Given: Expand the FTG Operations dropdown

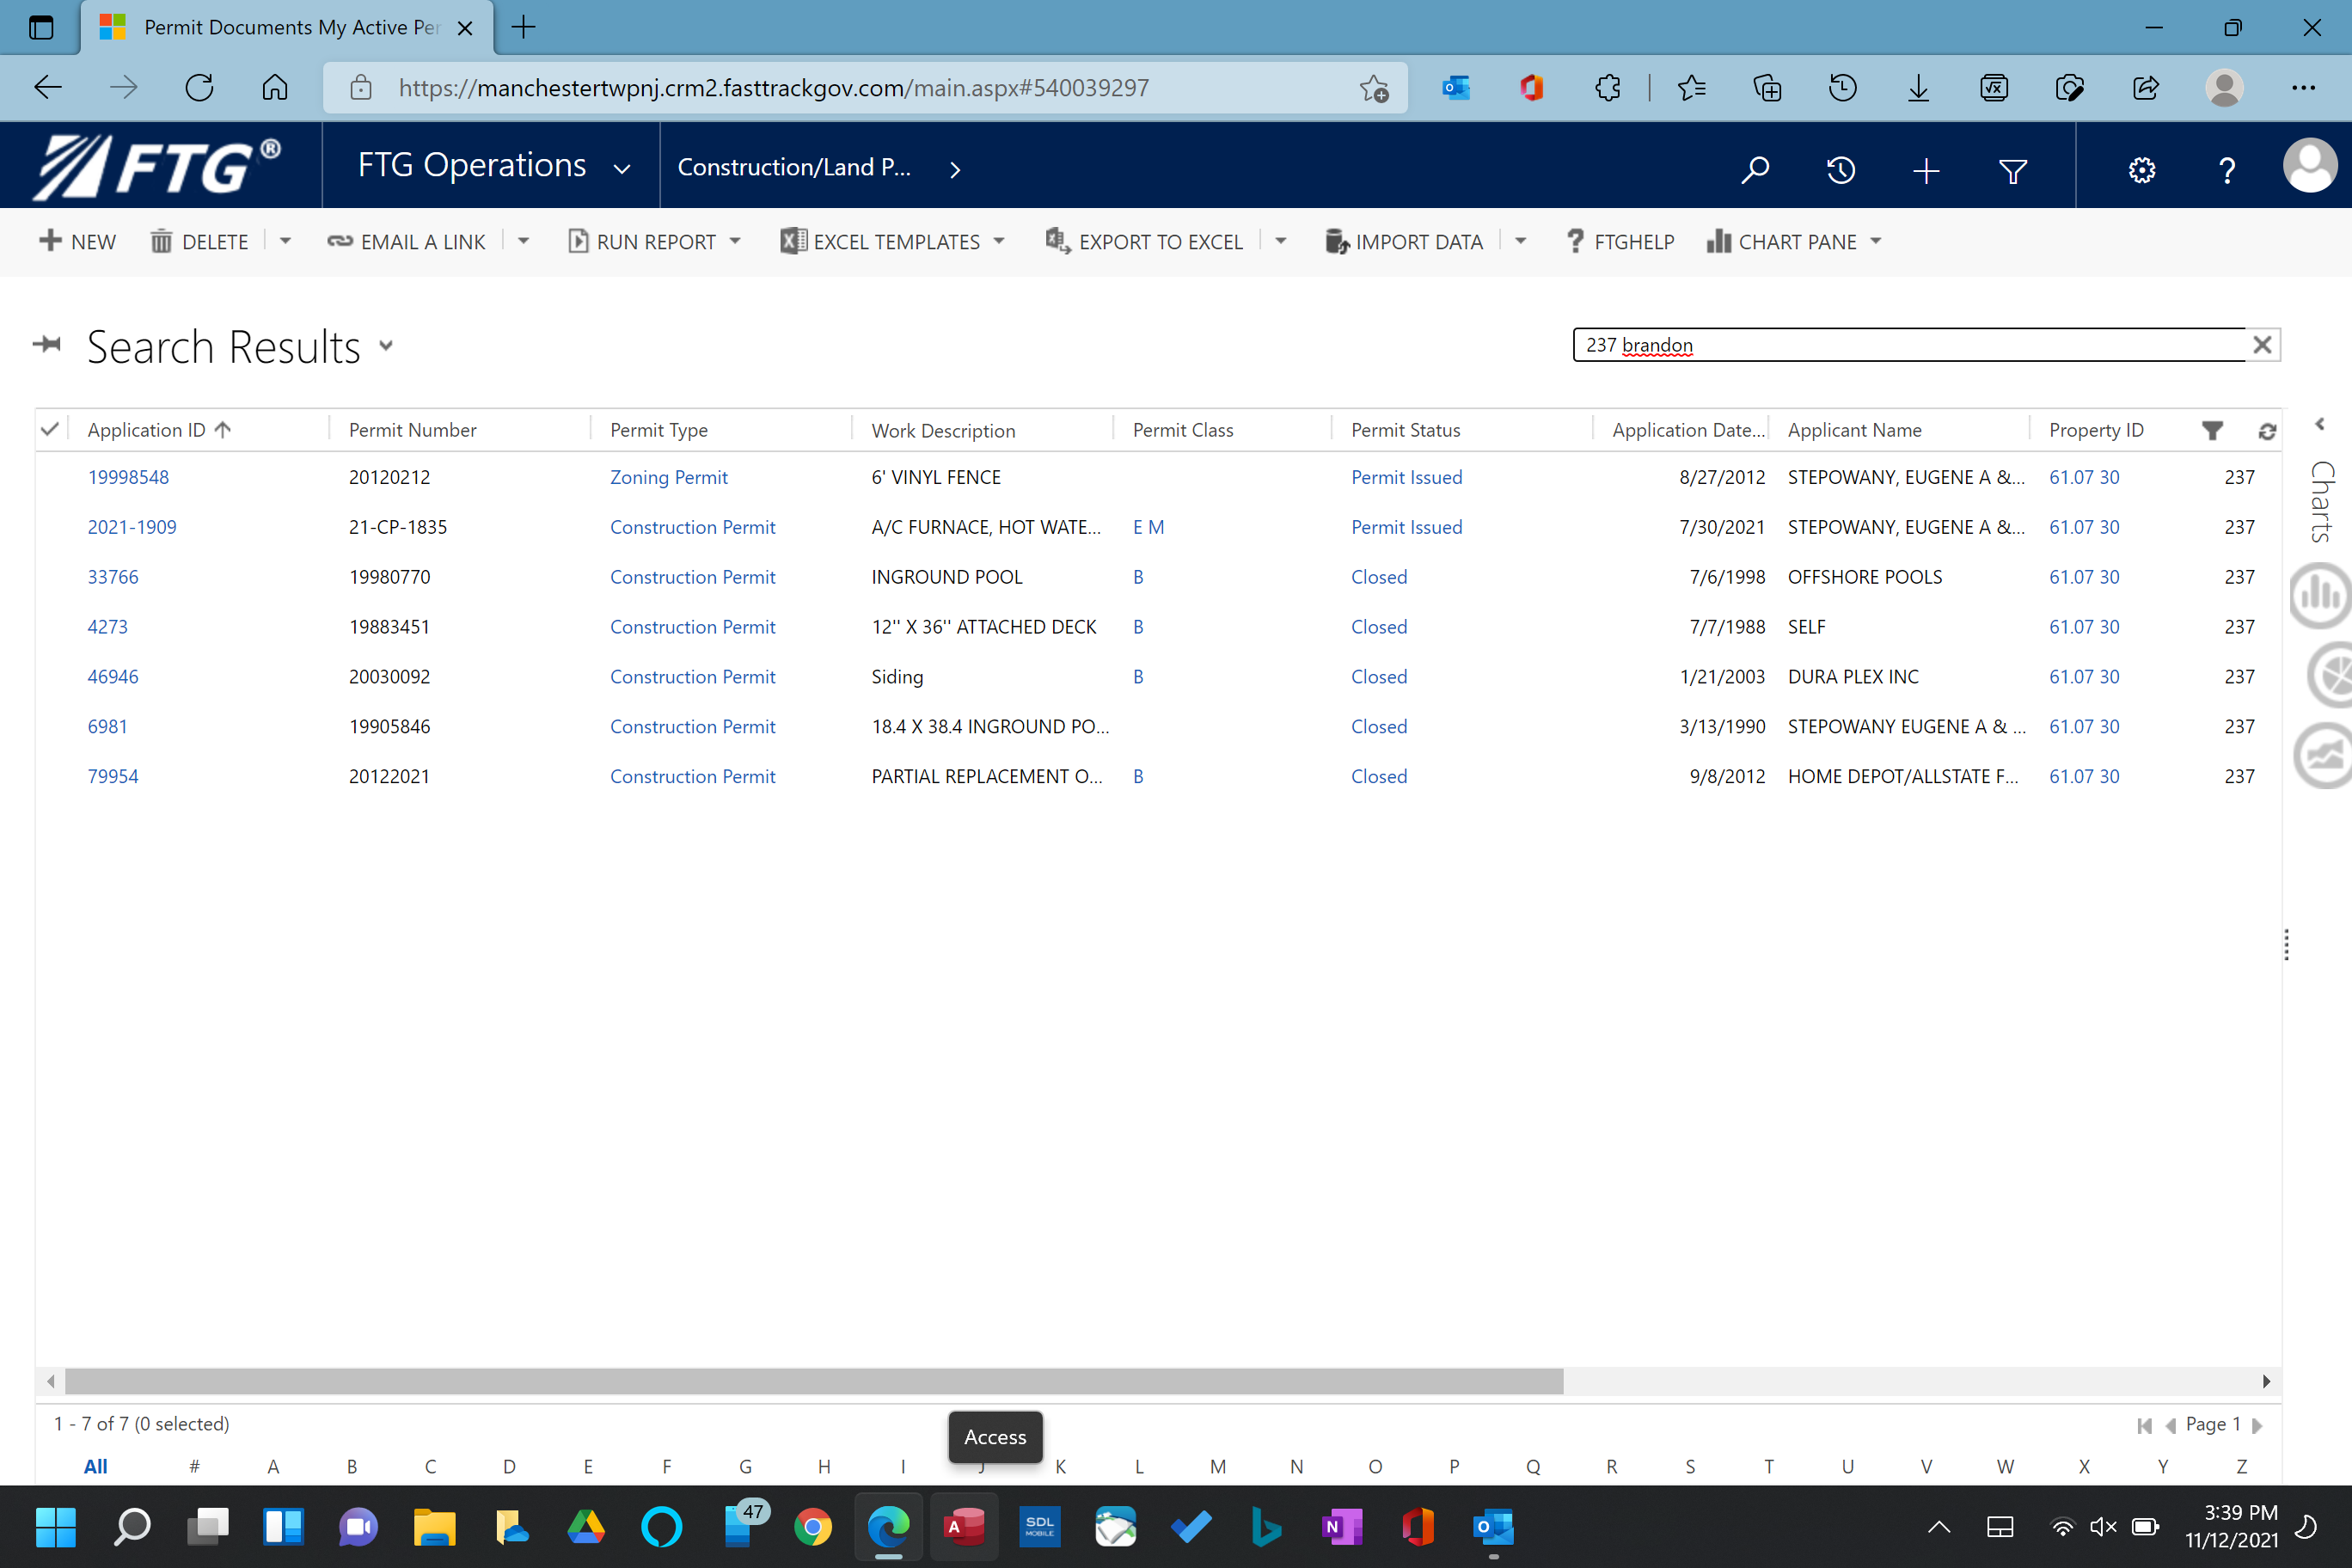Looking at the screenshot, I should pos(621,169).
